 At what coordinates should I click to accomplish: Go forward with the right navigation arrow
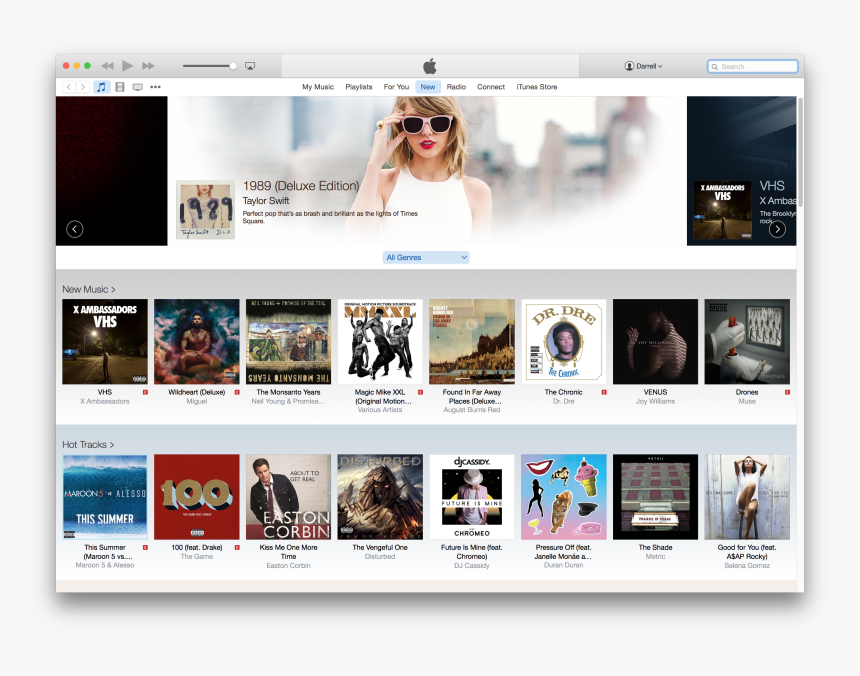(82, 87)
